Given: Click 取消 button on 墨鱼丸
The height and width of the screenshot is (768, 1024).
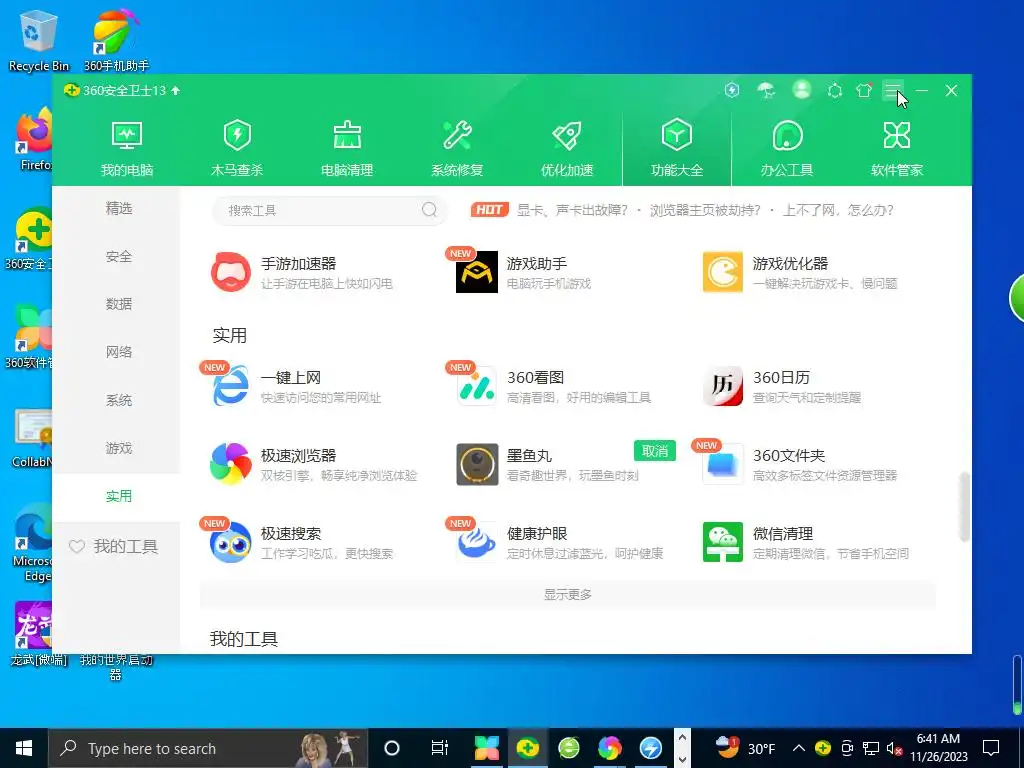Looking at the screenshot, I should click(654, 451).
